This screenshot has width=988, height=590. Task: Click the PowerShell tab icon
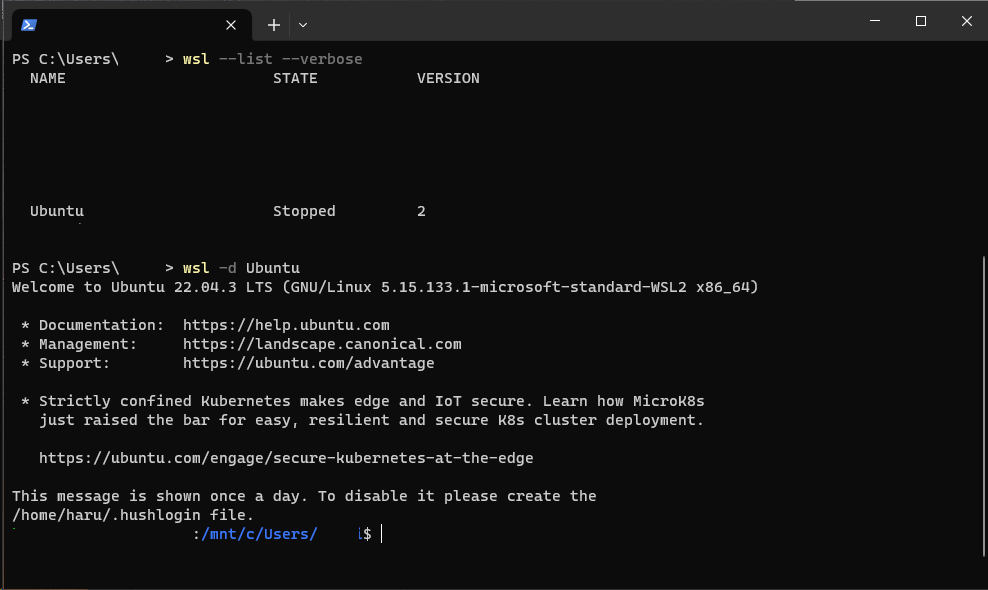click(29, 25)
